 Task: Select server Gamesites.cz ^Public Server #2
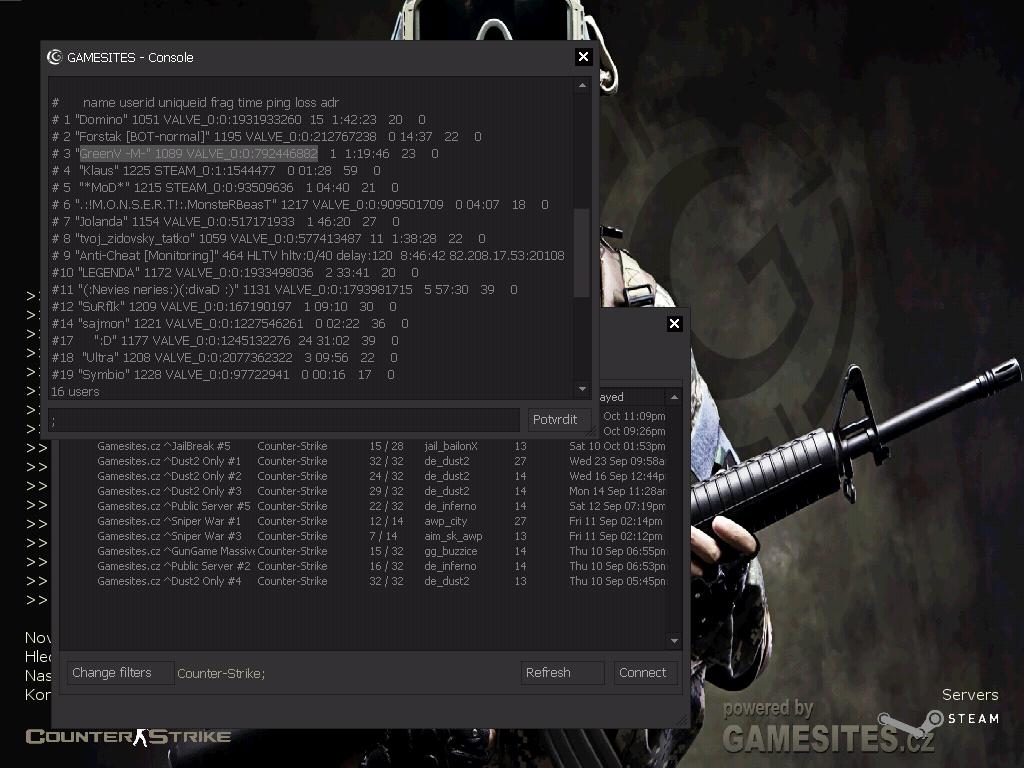[362, 566]
